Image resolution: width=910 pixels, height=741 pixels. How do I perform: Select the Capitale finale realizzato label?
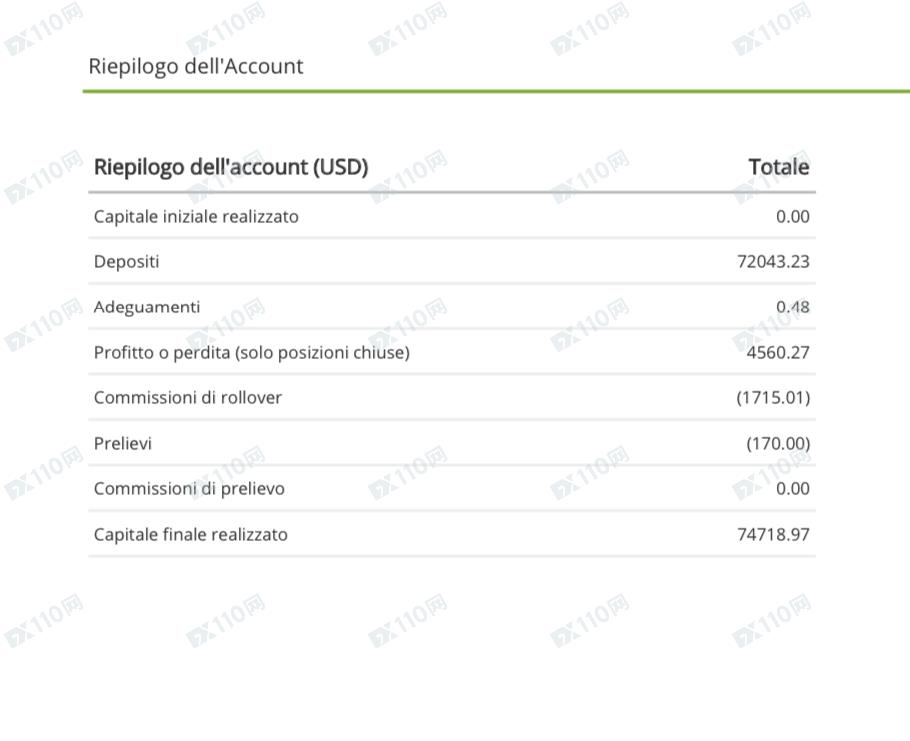click(x=191, y=534)
